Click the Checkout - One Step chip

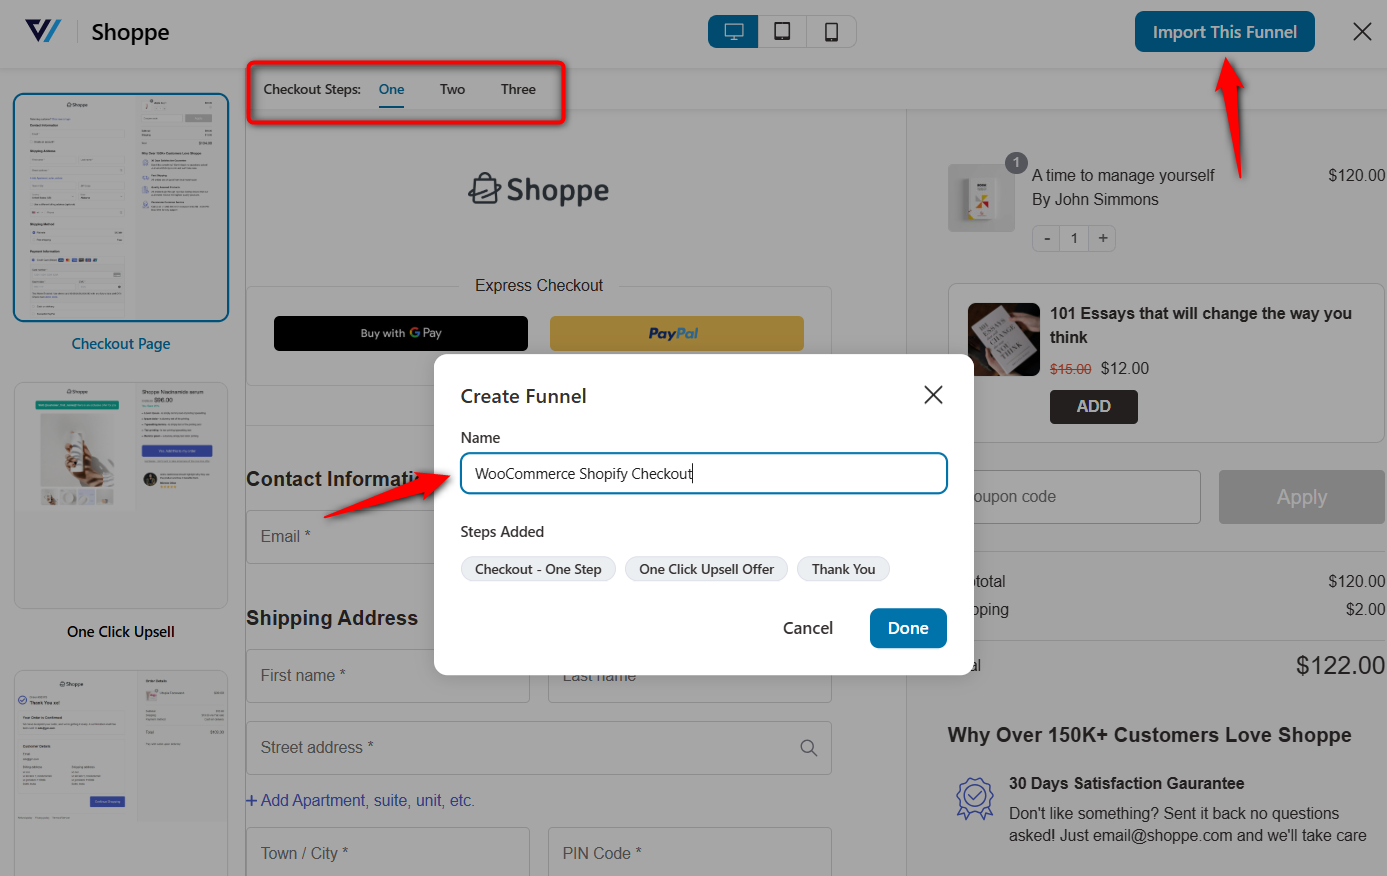(x=538, y=569)
